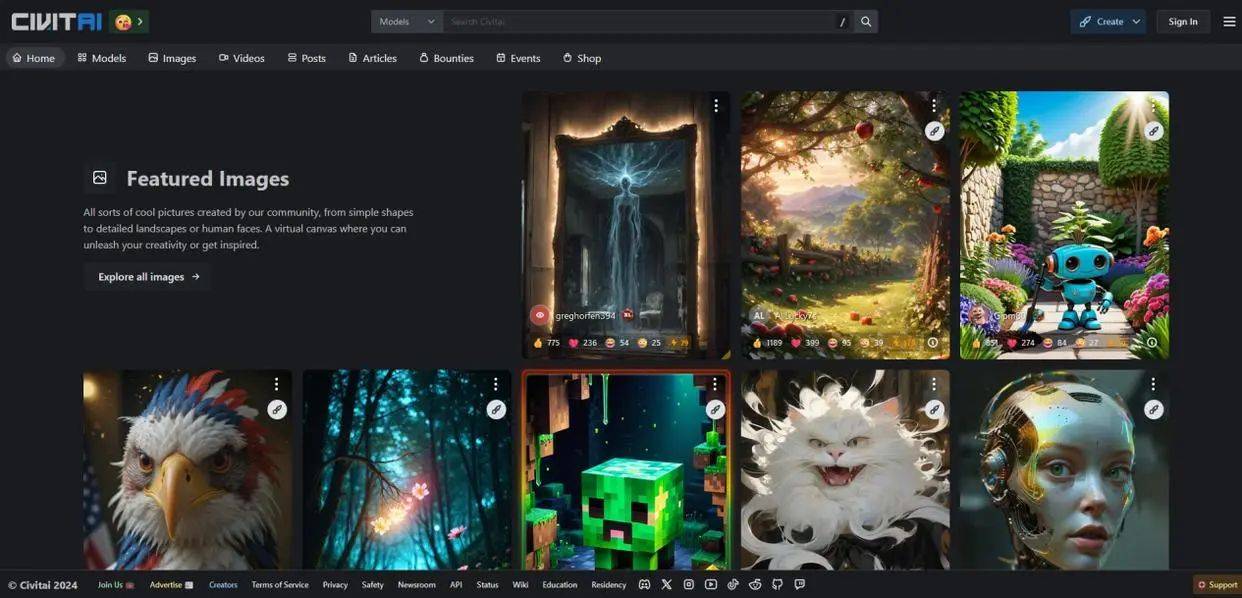
Task: Add laugh reaction showing 54 on the ghost image
Action: click(618, 342)
